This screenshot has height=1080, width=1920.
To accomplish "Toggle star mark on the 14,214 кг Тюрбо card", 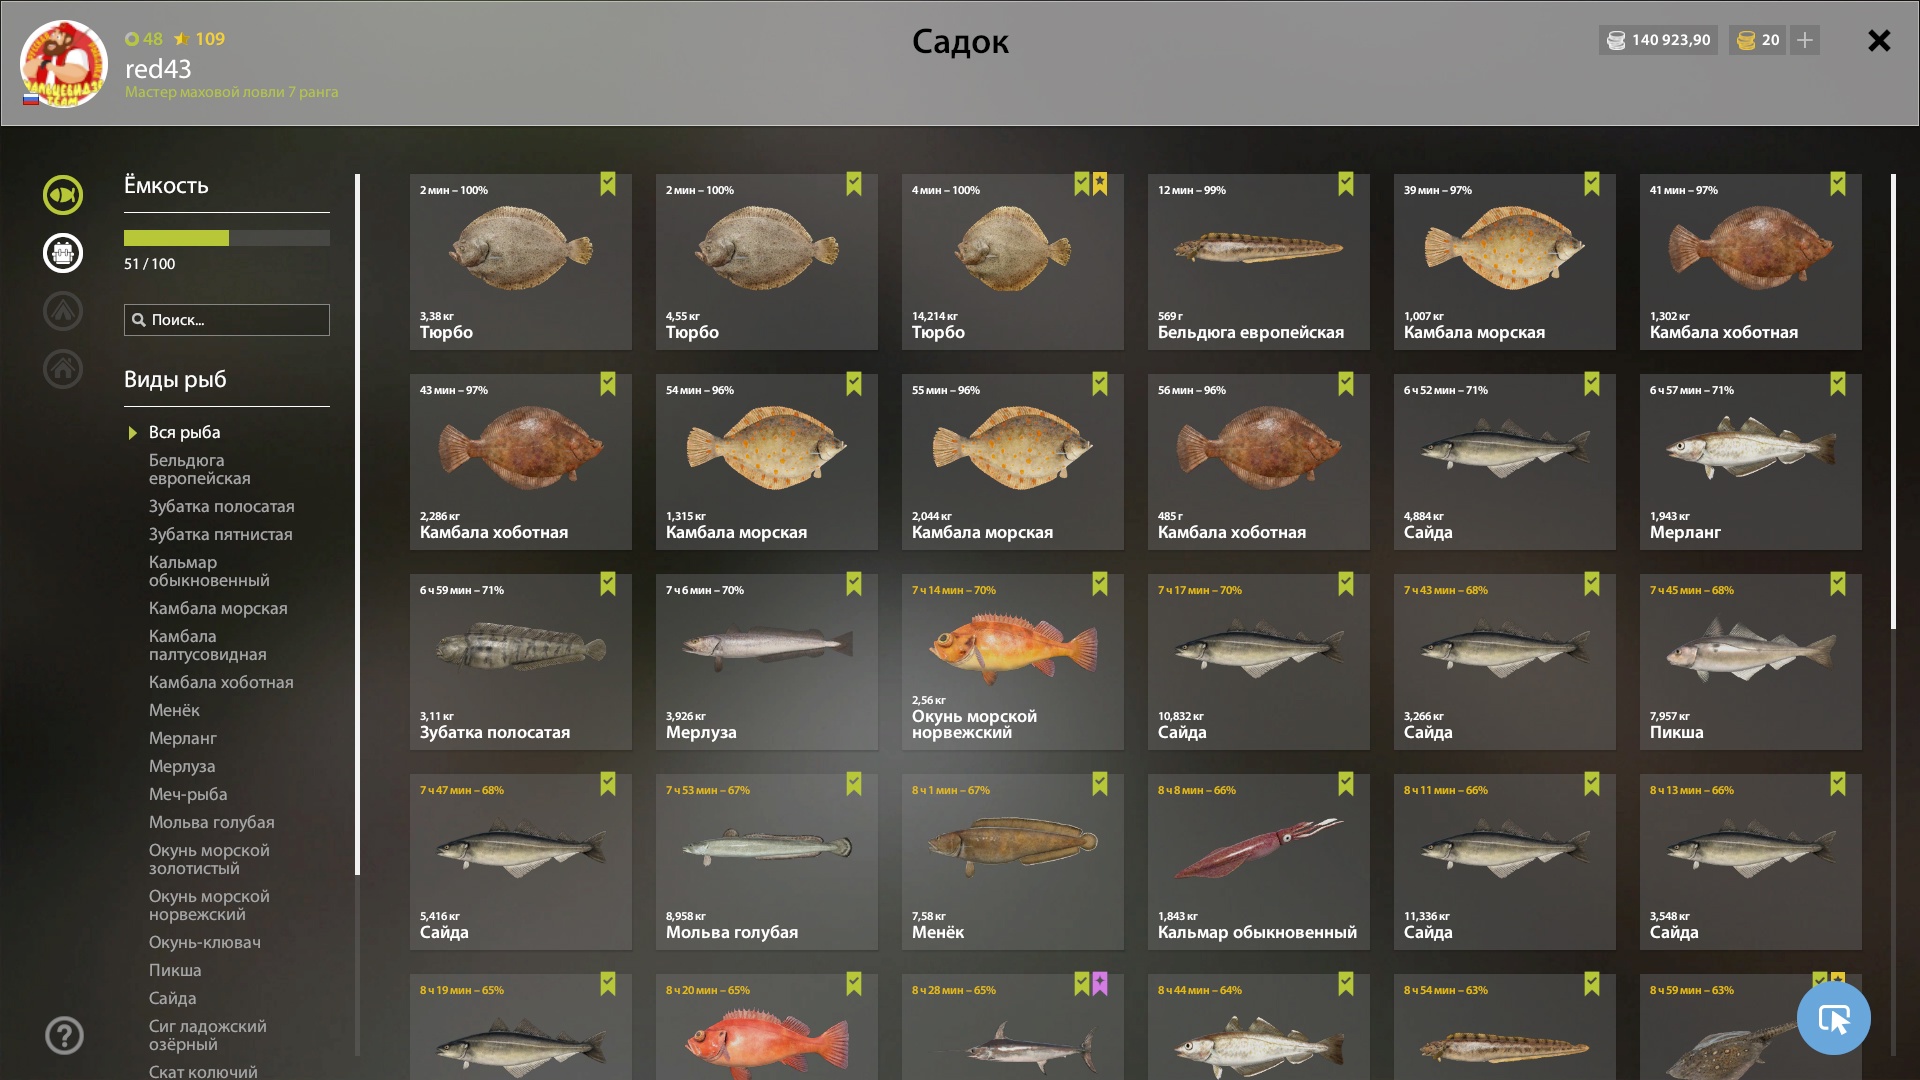I will pos(1100,184).
